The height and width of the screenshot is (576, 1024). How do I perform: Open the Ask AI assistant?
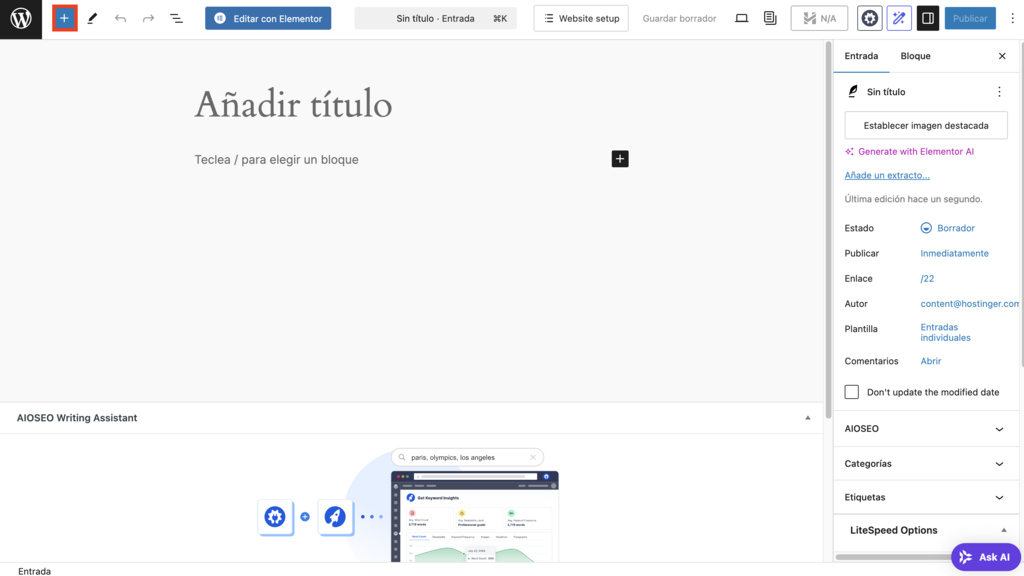985,556
